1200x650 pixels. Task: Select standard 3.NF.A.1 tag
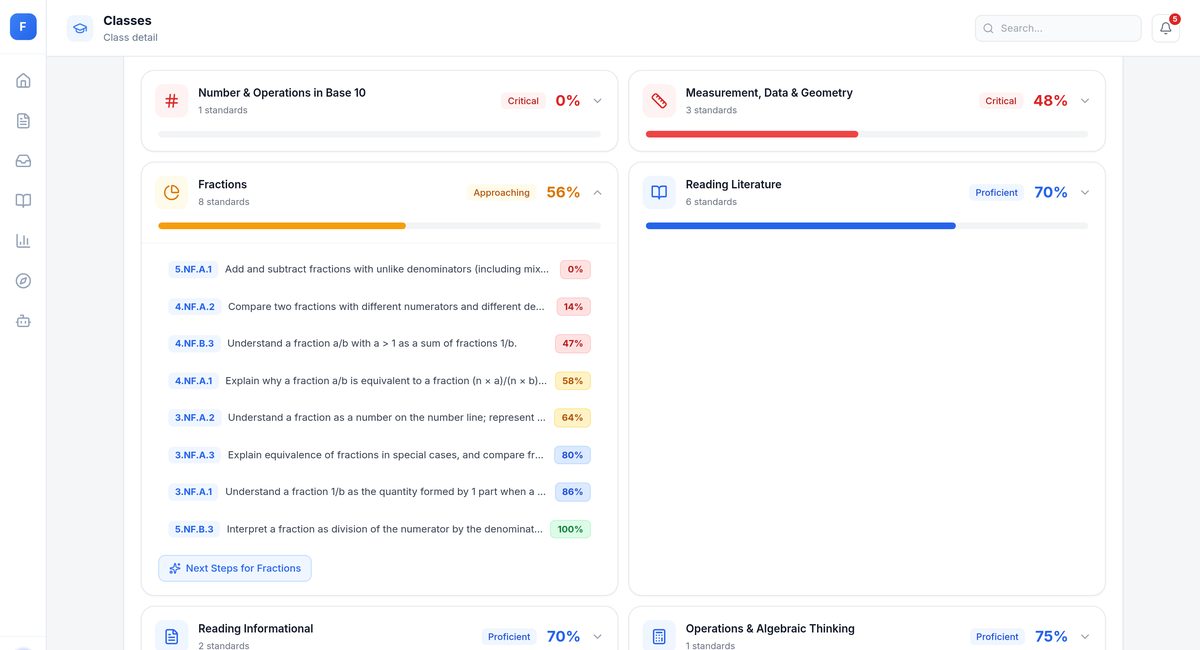point(193,491)
